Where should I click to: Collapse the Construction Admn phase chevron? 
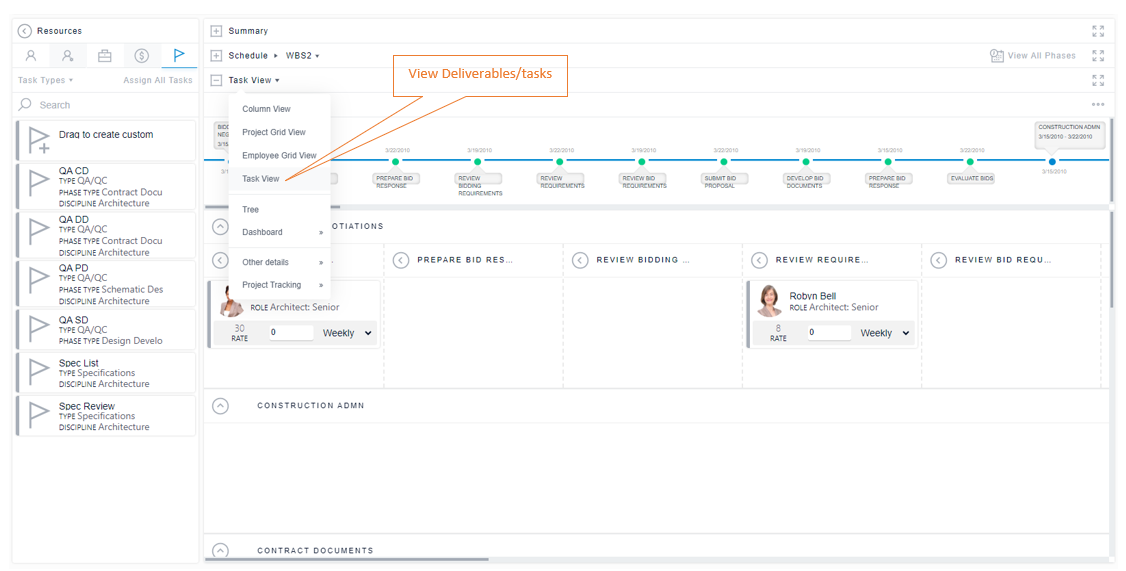(220, 406)
